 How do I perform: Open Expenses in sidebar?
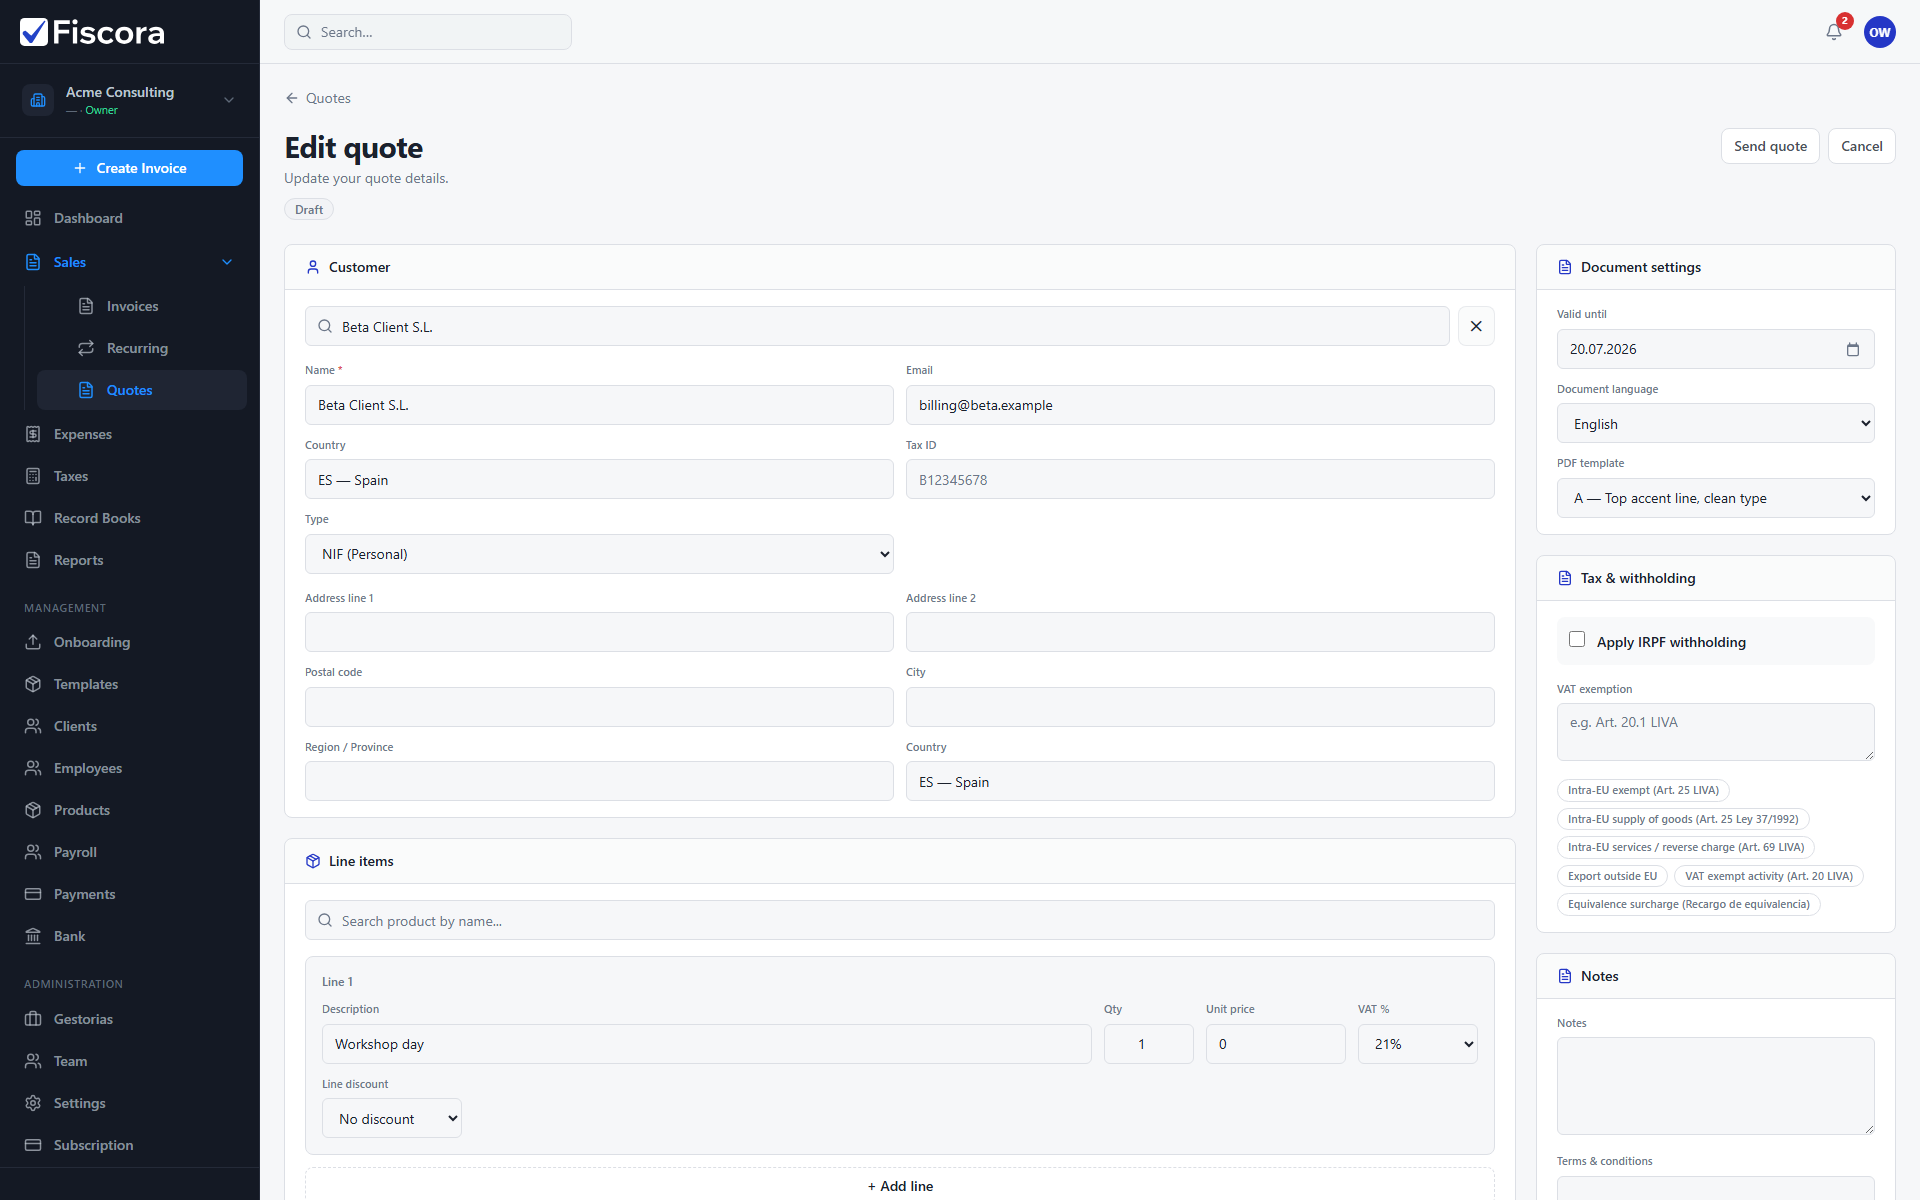pyautogui.click(x=130, y=434)
